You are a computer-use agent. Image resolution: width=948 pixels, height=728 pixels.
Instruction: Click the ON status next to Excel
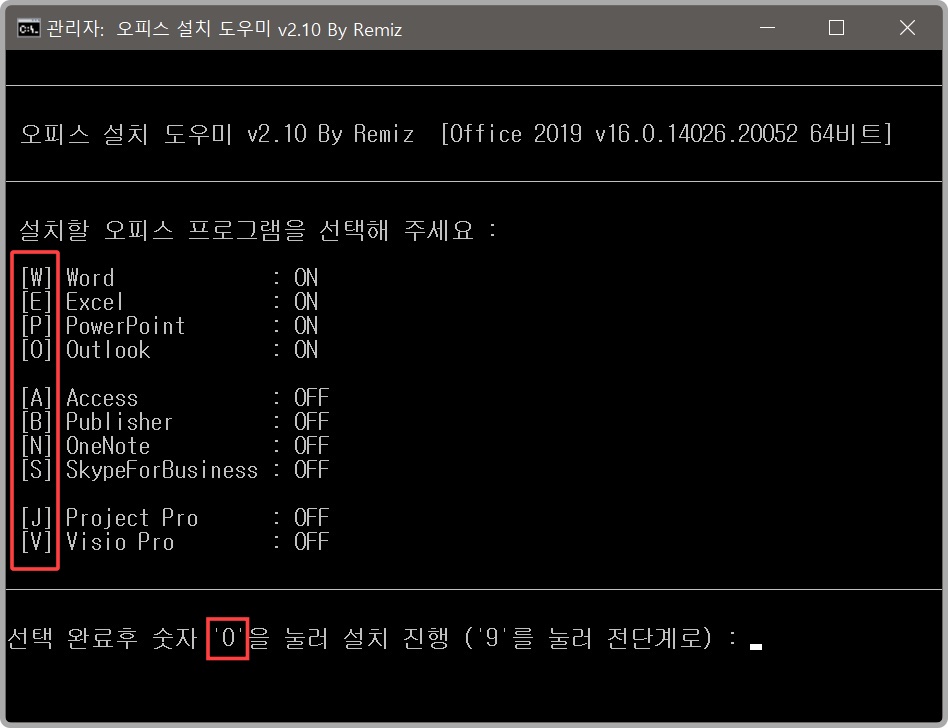tap(306, 301)
